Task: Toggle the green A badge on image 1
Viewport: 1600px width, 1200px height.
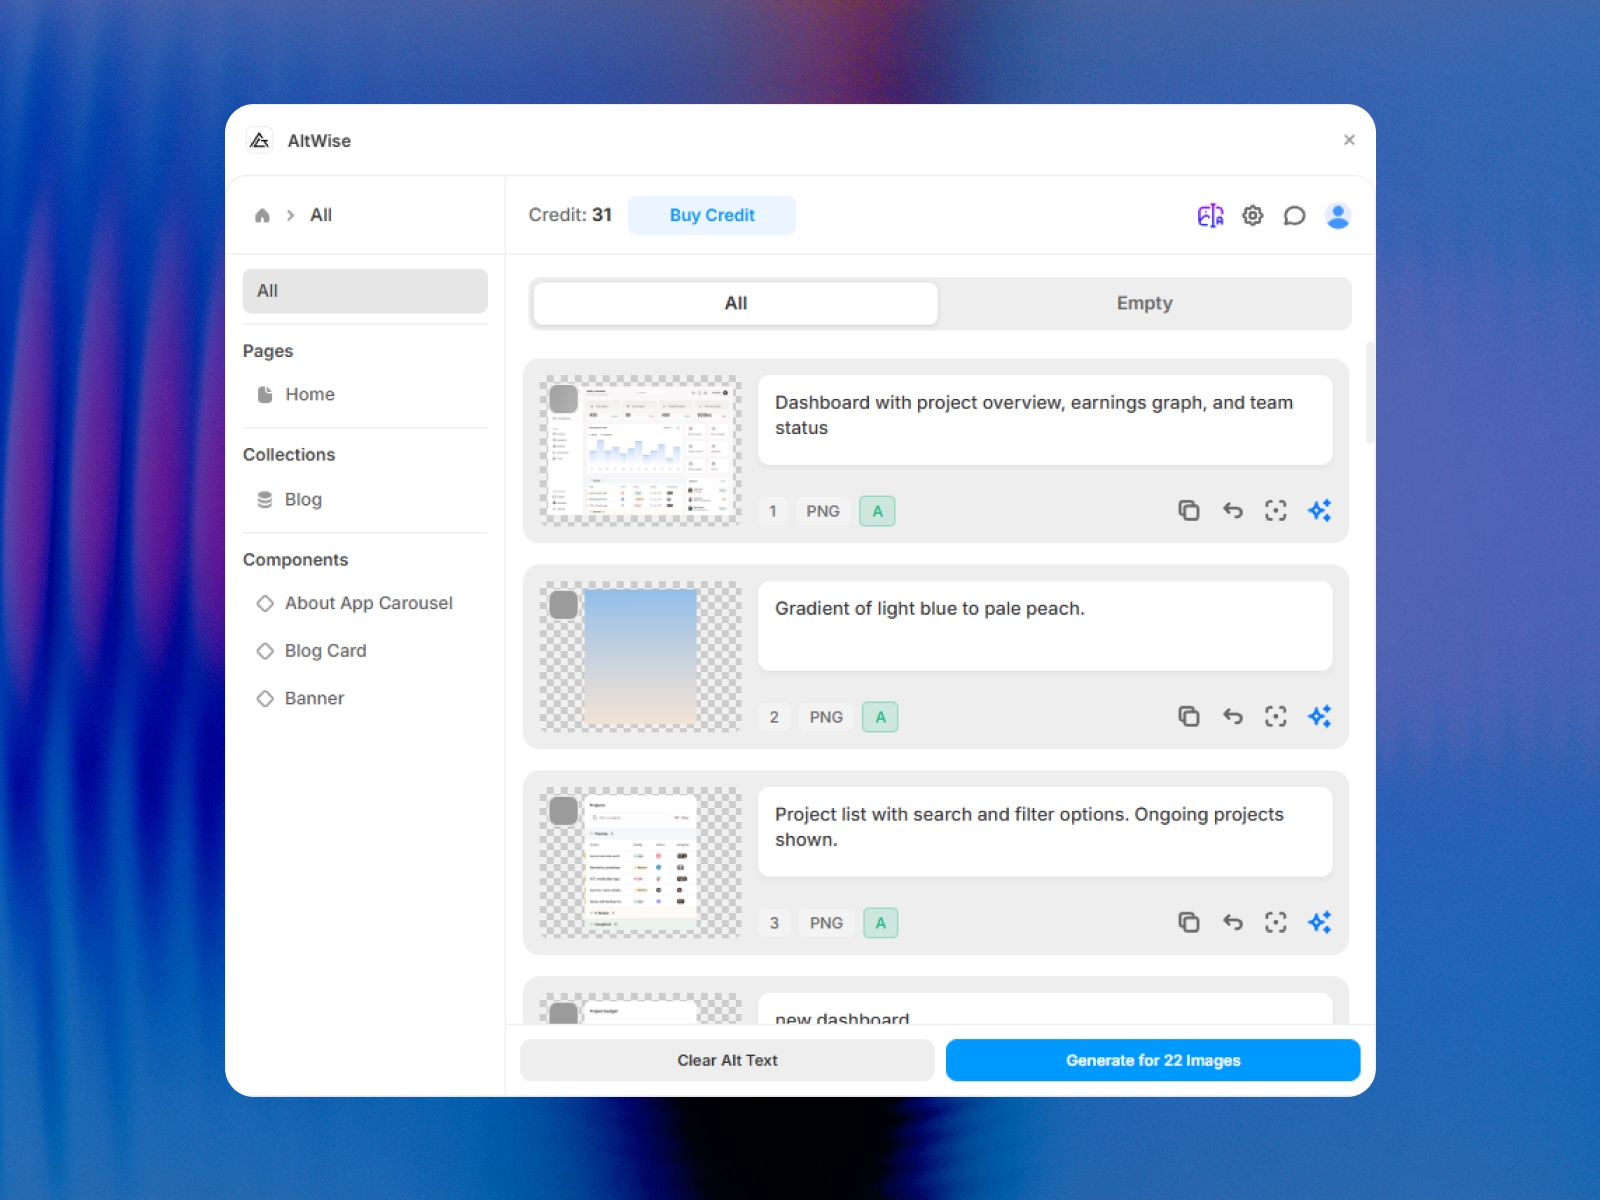Action: 877,511
